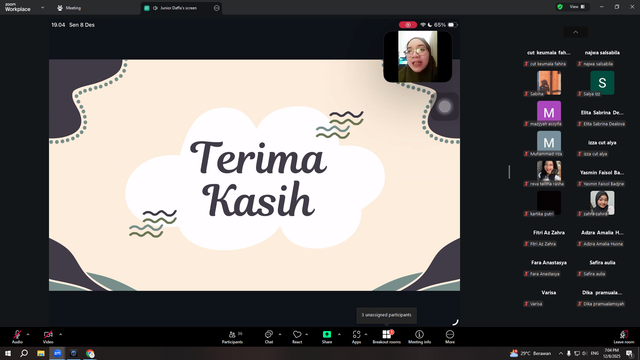Open Breakout rooms

[x=387, y=337]
